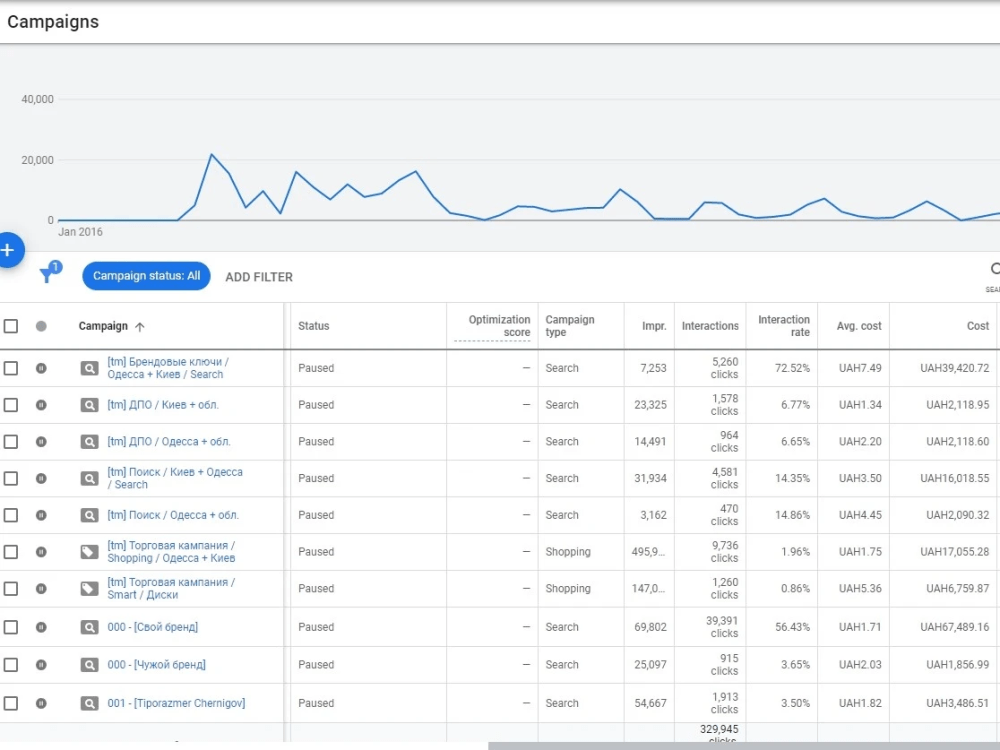
Task: Check the box for Поиск / Одесса + обл. campaign
Action: pyautogui.click(x=11, y=515)
